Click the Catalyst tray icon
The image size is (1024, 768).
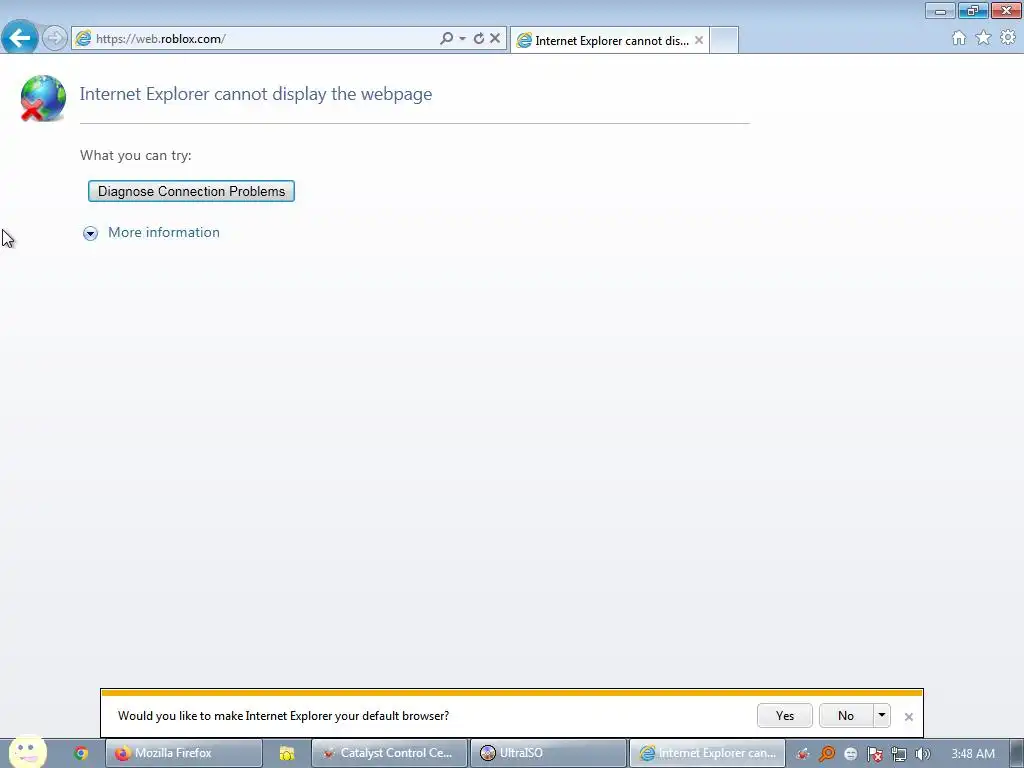pos(803,754)
